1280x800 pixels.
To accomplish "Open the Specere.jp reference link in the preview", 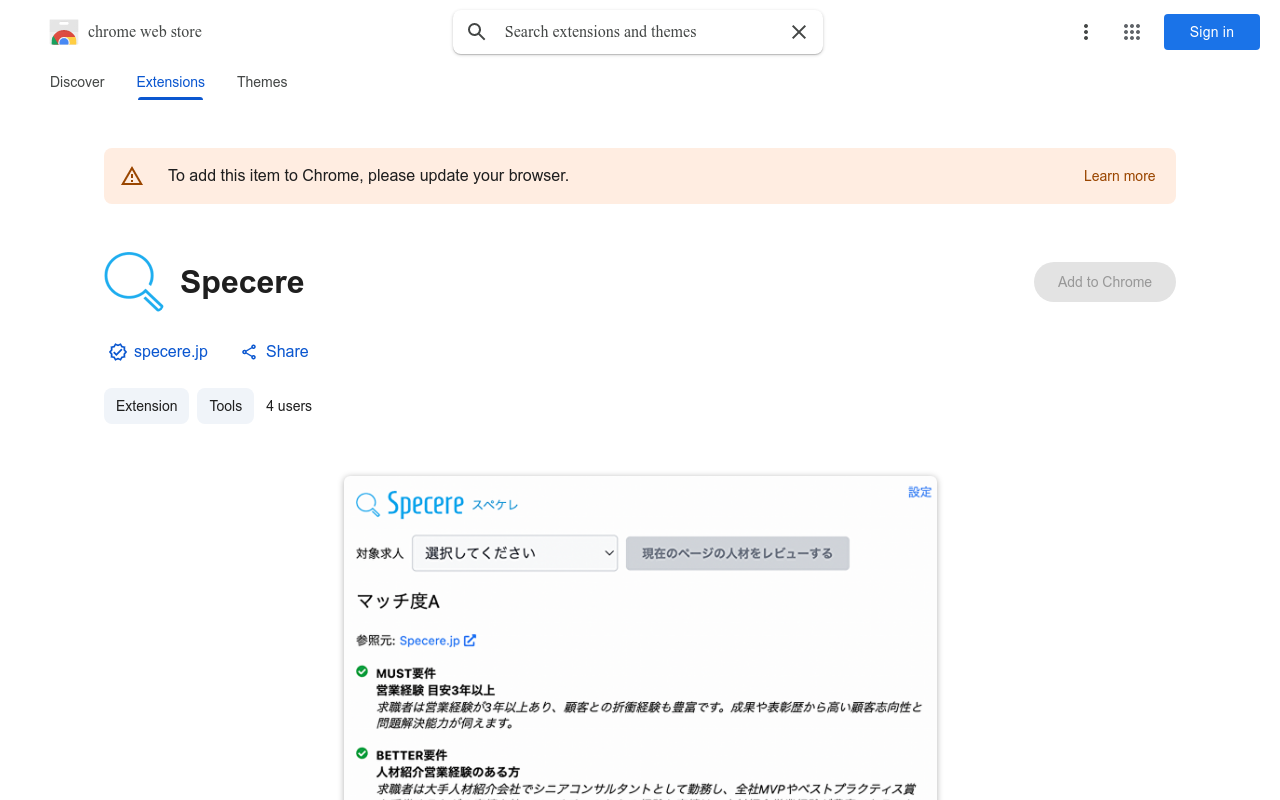I will [437, 641].
